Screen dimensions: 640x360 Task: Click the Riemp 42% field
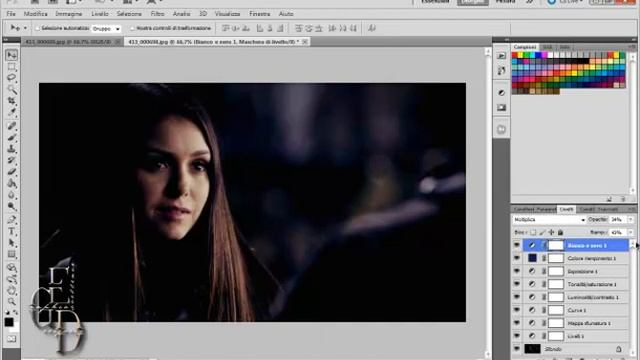[617, 232]
